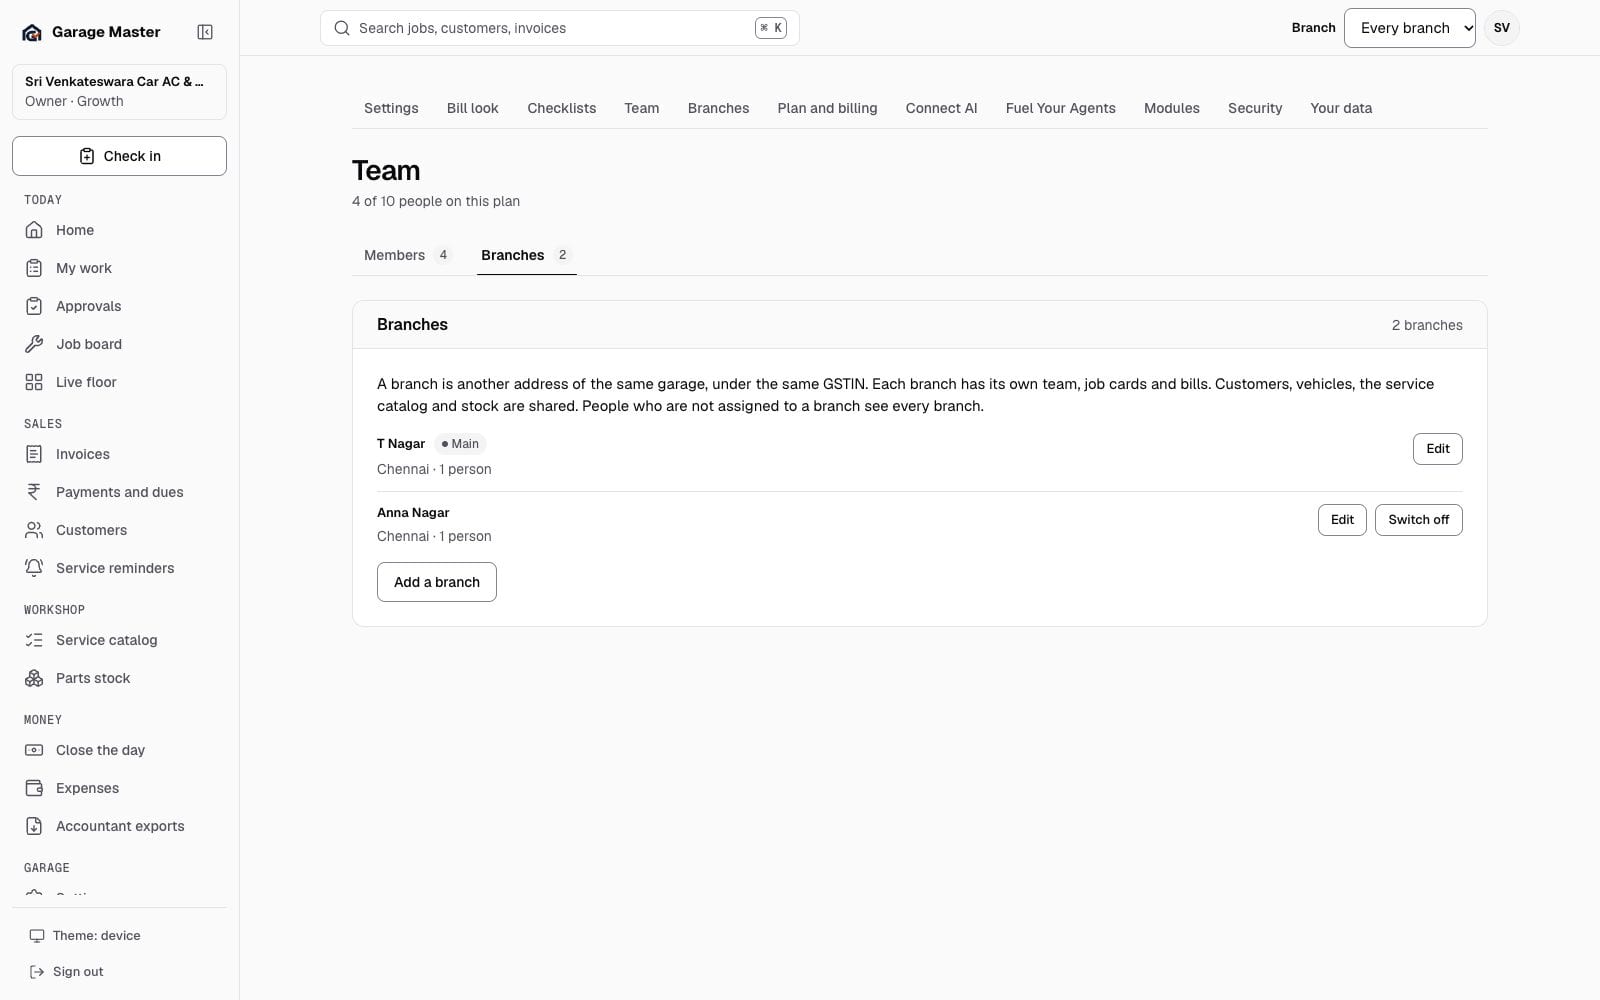
Task: Open garage switcher Sri Venkateswara Car AC
Action: pos(119,91)
